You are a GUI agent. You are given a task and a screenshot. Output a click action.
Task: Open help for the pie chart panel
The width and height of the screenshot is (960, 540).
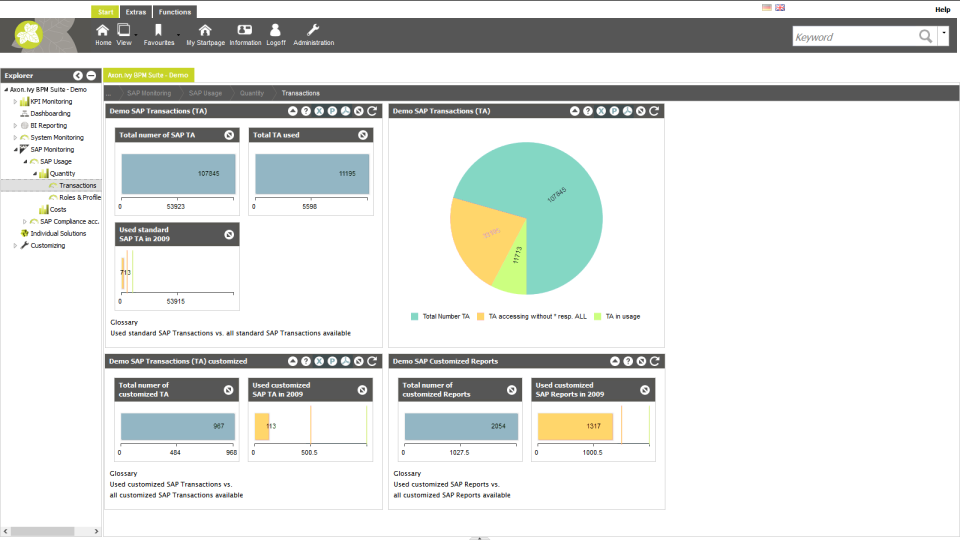pyautogui.click(x=588, y=111)
